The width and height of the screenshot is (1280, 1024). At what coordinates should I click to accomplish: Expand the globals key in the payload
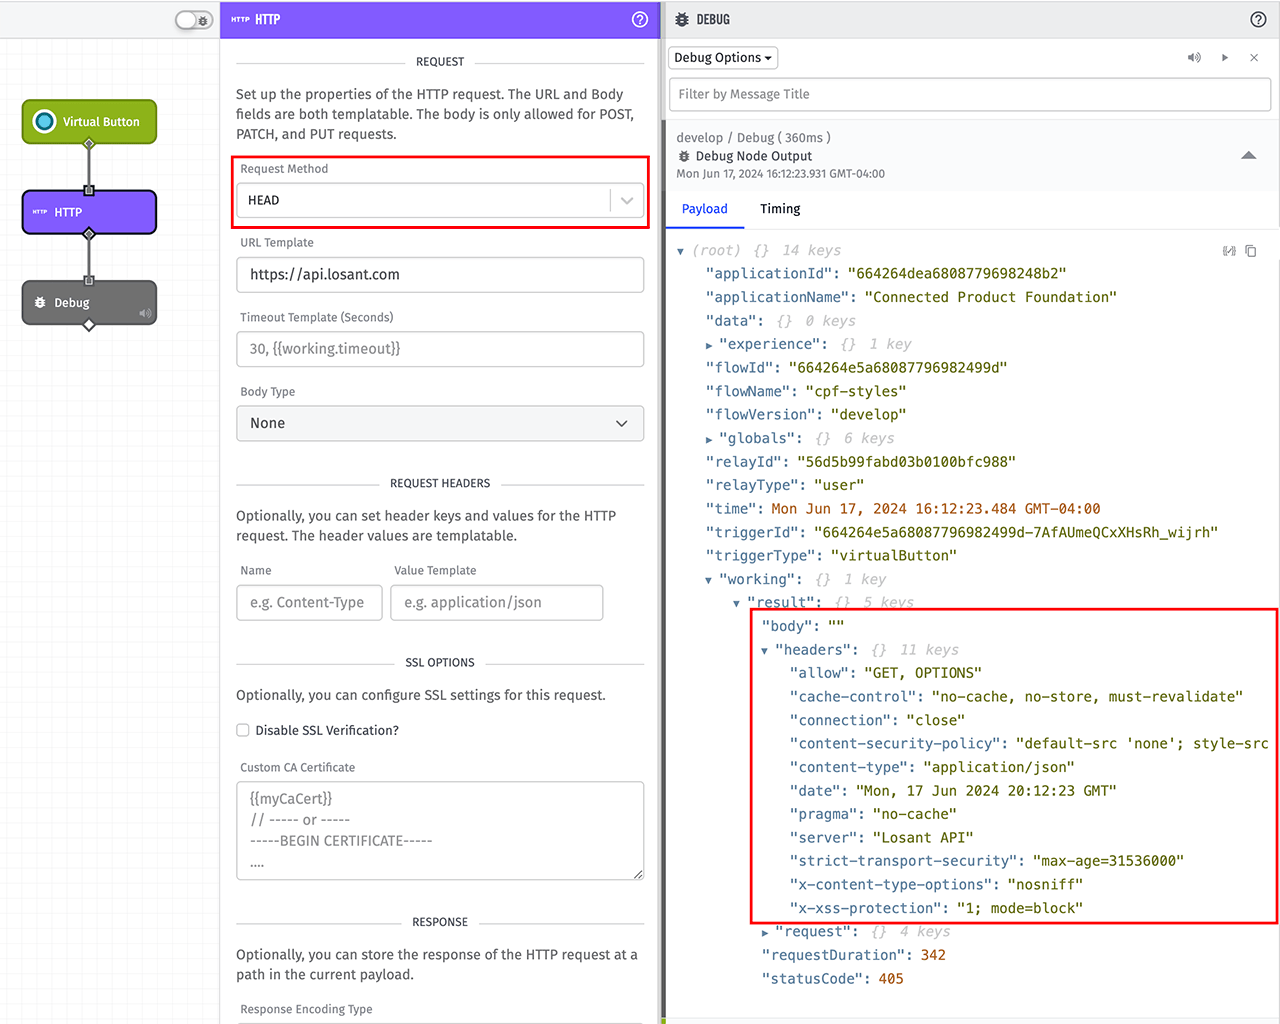pos(709,438)
